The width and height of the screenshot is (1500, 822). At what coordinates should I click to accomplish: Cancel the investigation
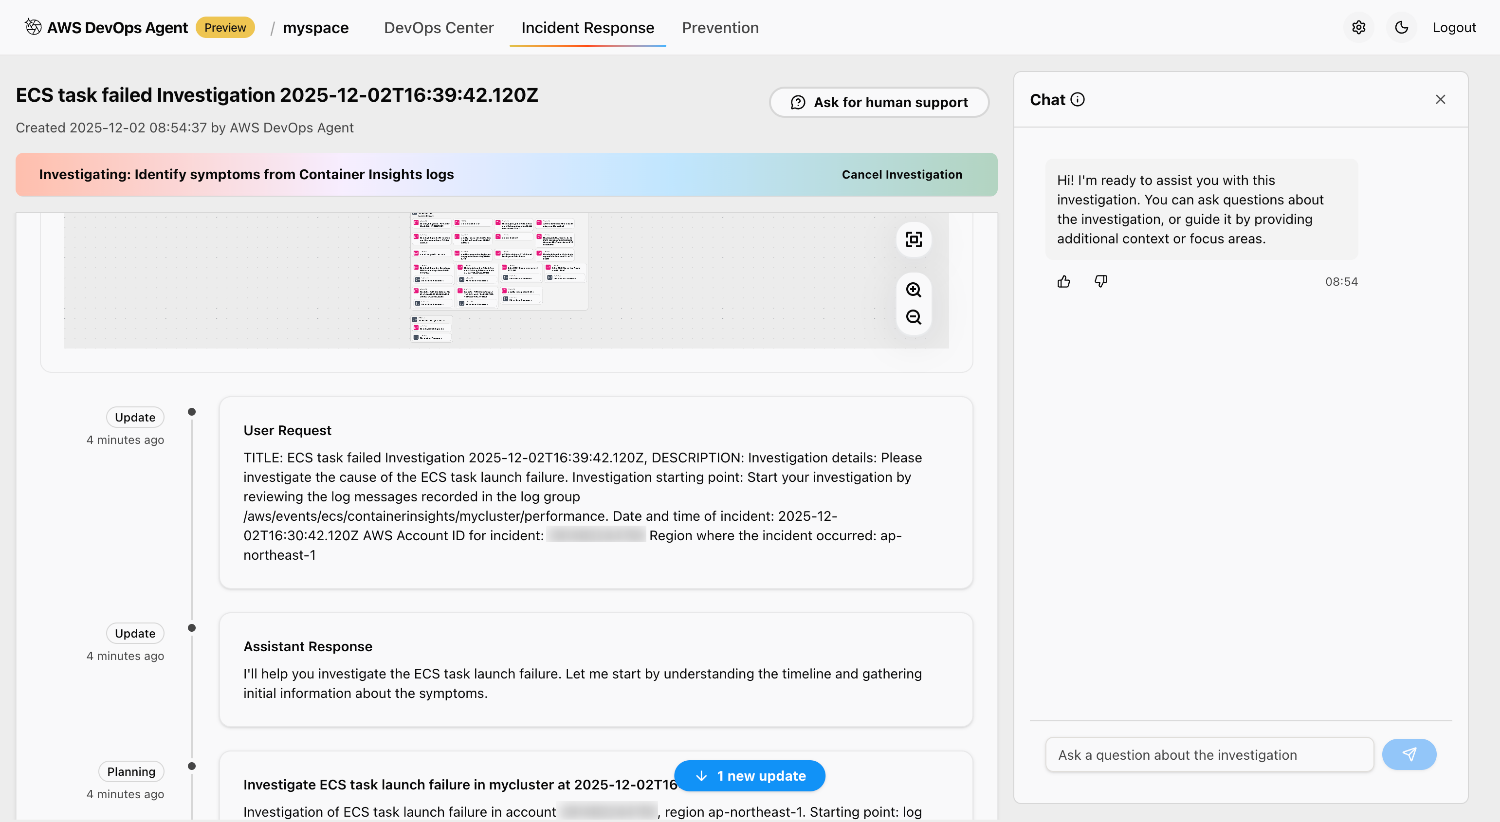pyautogui.click(x=902, y=175)
